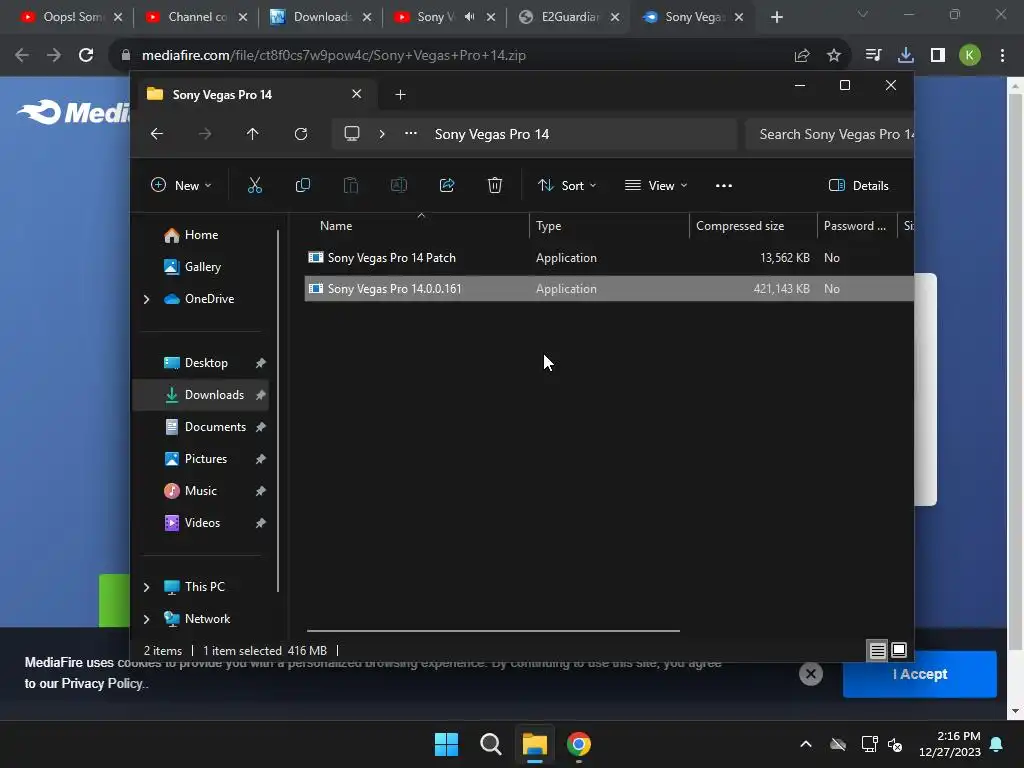Reload the MediaFire page in Chrome

[x=86, y=55]
